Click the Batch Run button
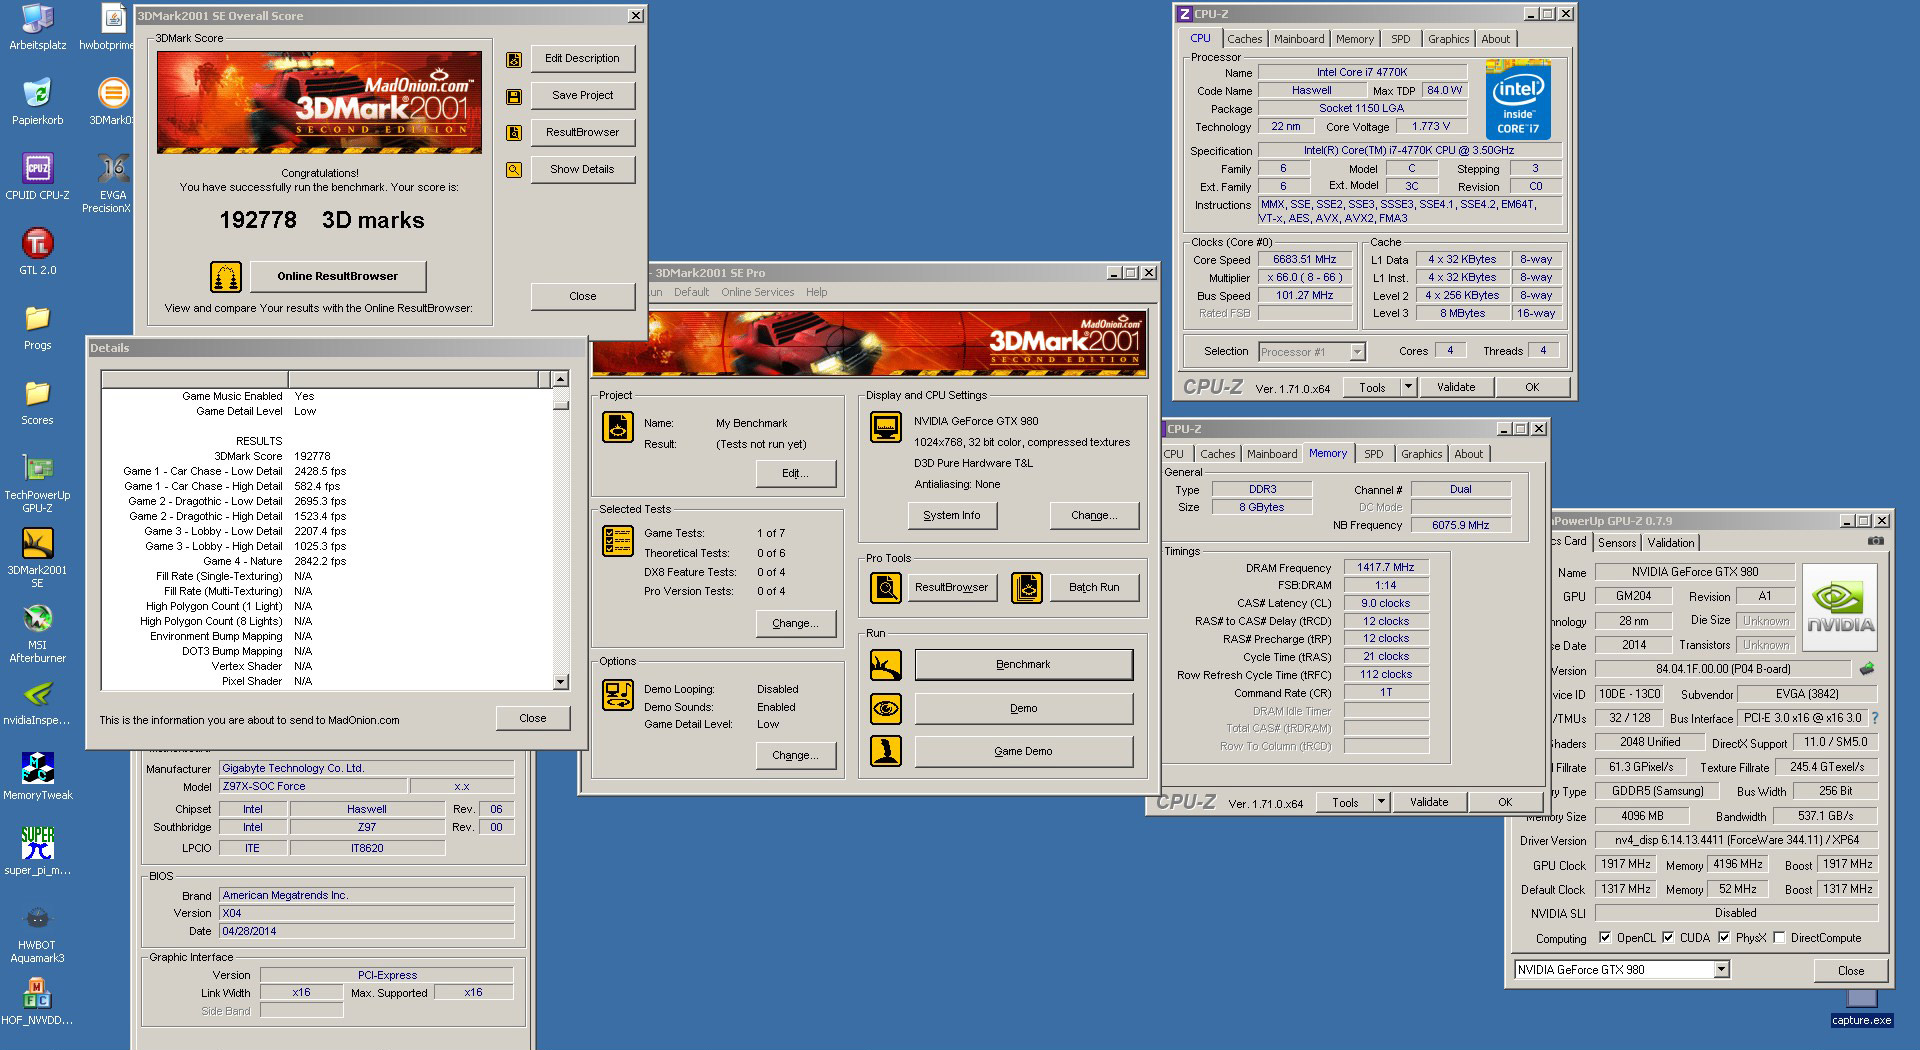 click(x=1094, y=588)
